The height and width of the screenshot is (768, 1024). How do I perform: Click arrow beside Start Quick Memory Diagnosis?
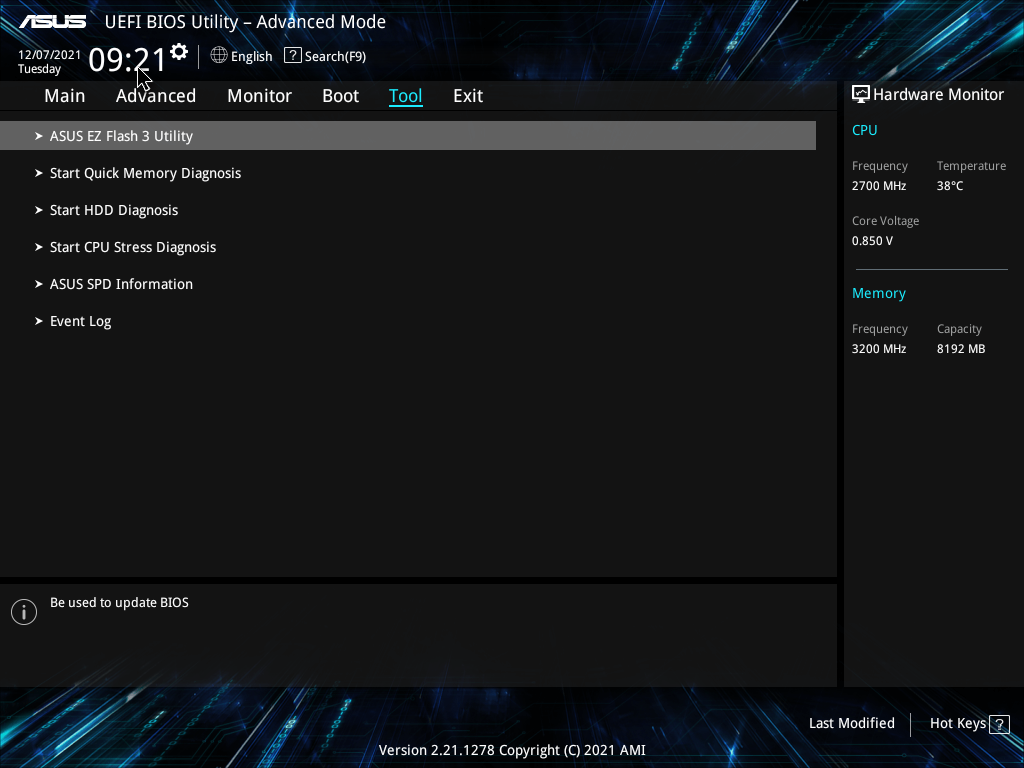point(39,173)
